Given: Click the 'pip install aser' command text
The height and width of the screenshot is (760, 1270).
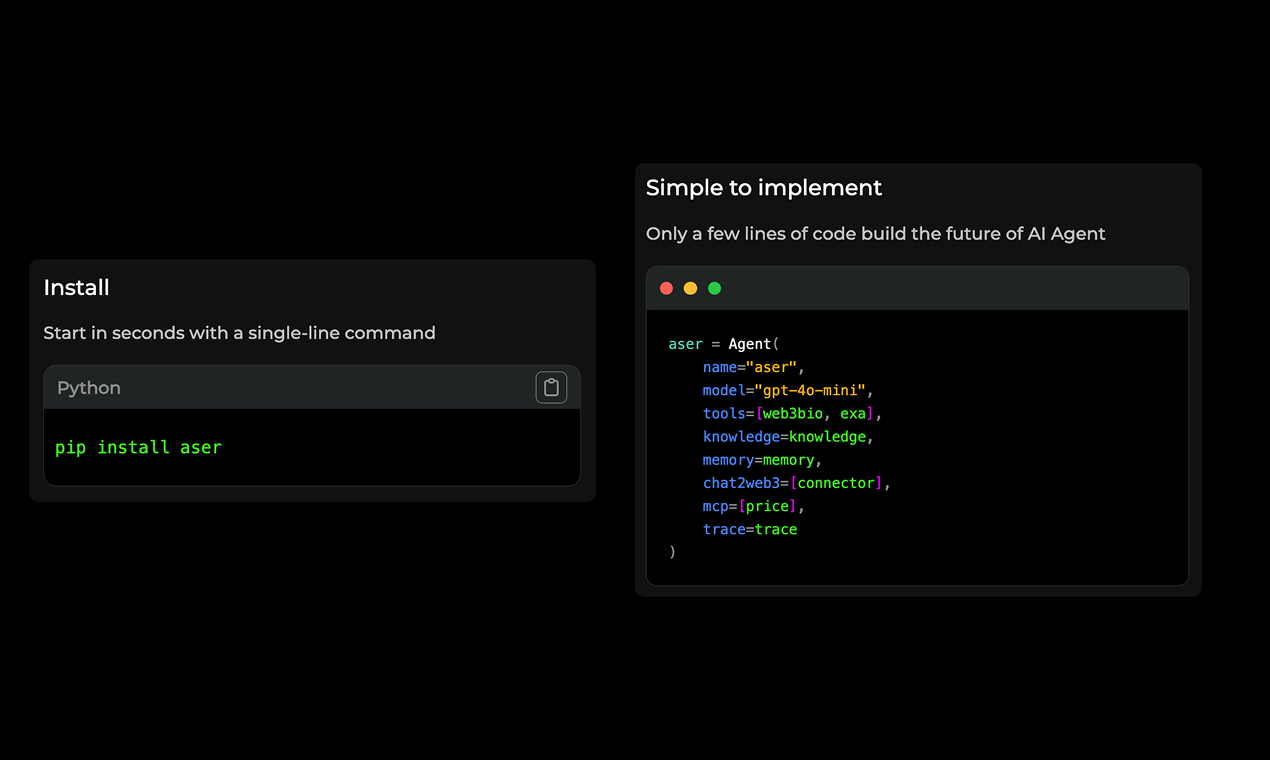Looking at the screenshot, I should point(138,447).
